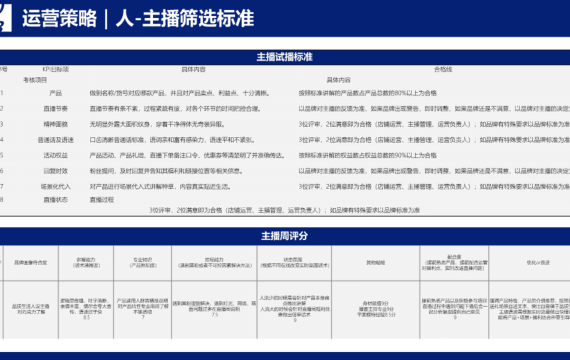
Task: Select the 考核项目 sub-header cell
Action: coord(35,80)
